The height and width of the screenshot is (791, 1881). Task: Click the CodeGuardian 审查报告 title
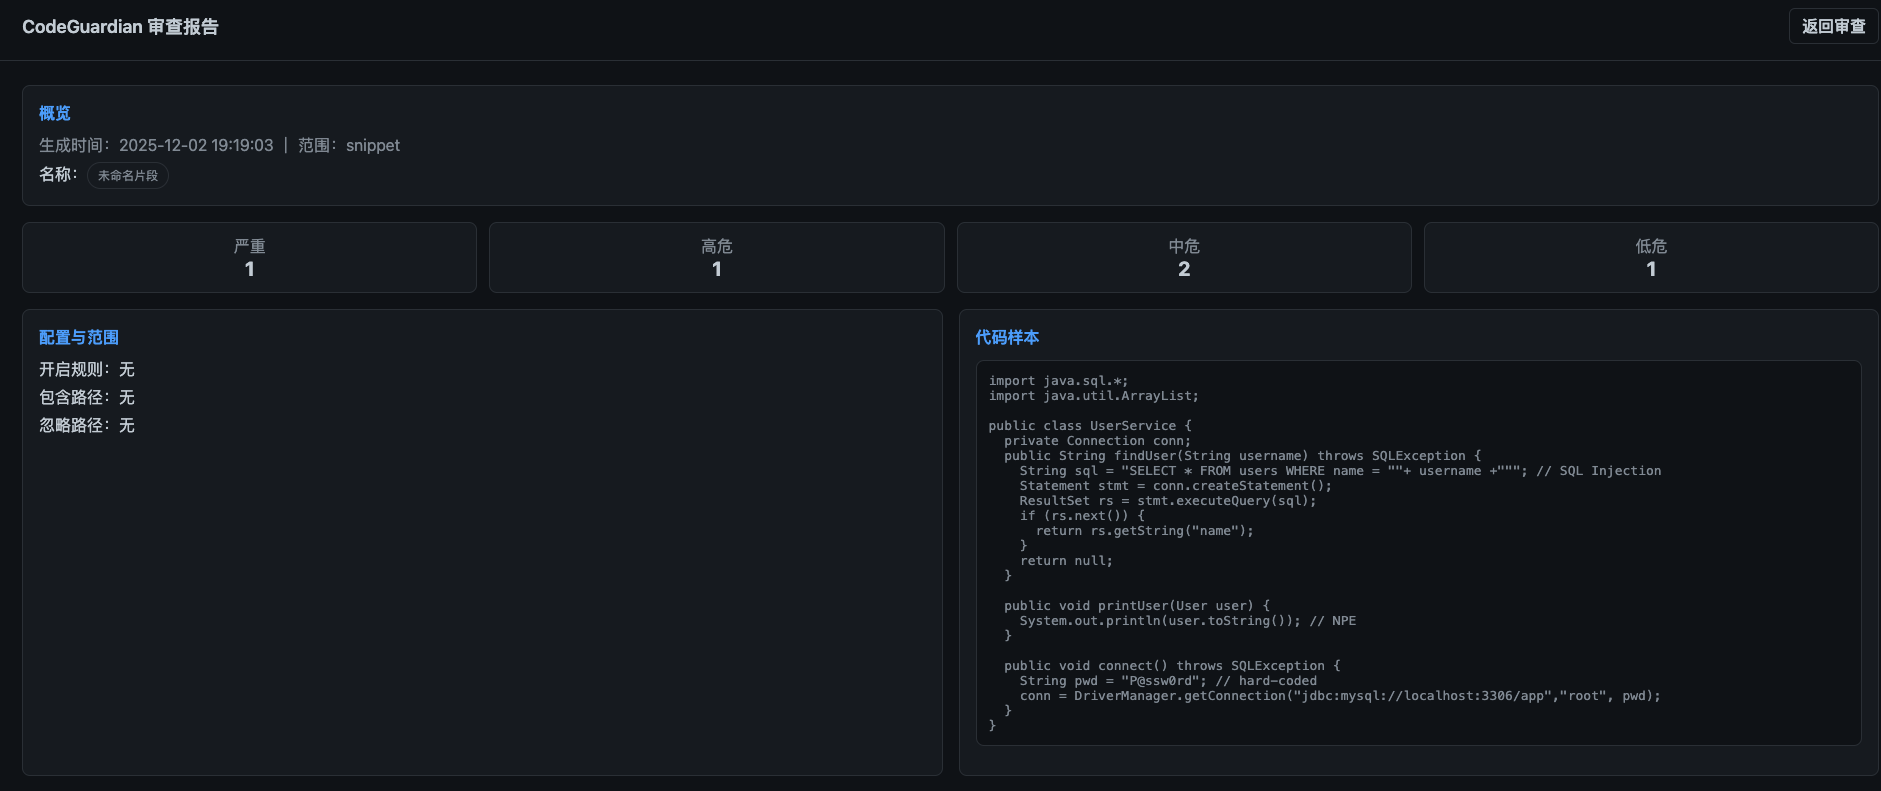coord(120,27)
